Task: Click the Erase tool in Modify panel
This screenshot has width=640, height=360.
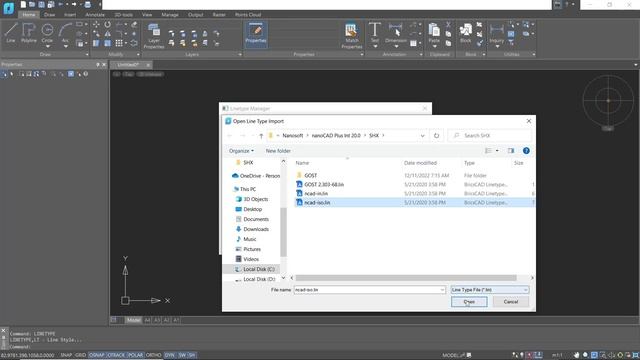Action: [134, 25]
